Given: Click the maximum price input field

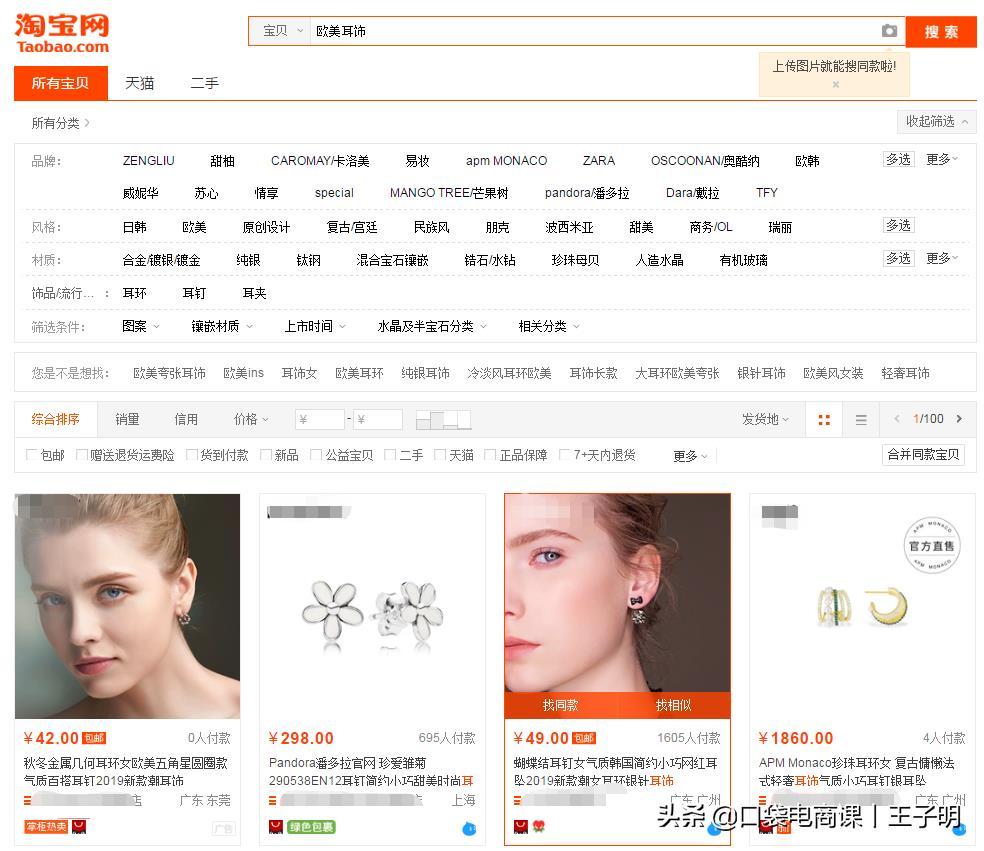Looking at the screenshot, I should 378,419.
